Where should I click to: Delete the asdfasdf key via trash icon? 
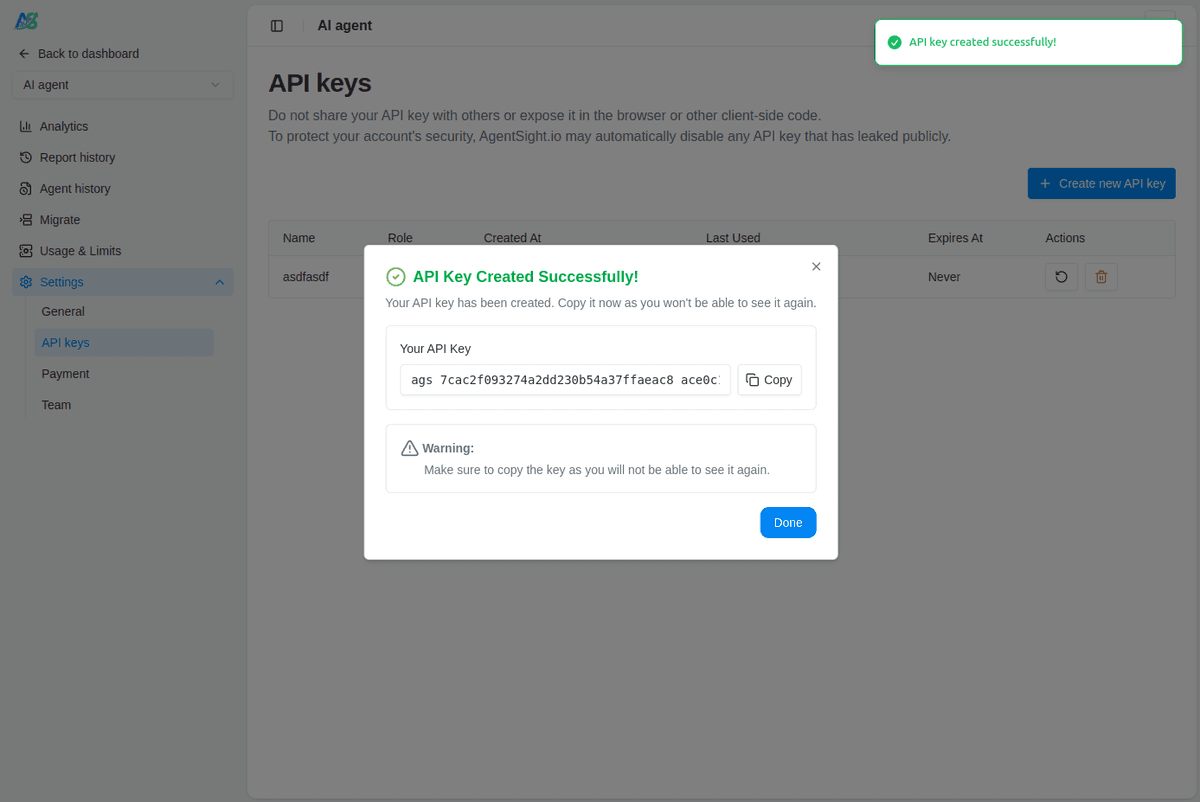click(1101, 277)
